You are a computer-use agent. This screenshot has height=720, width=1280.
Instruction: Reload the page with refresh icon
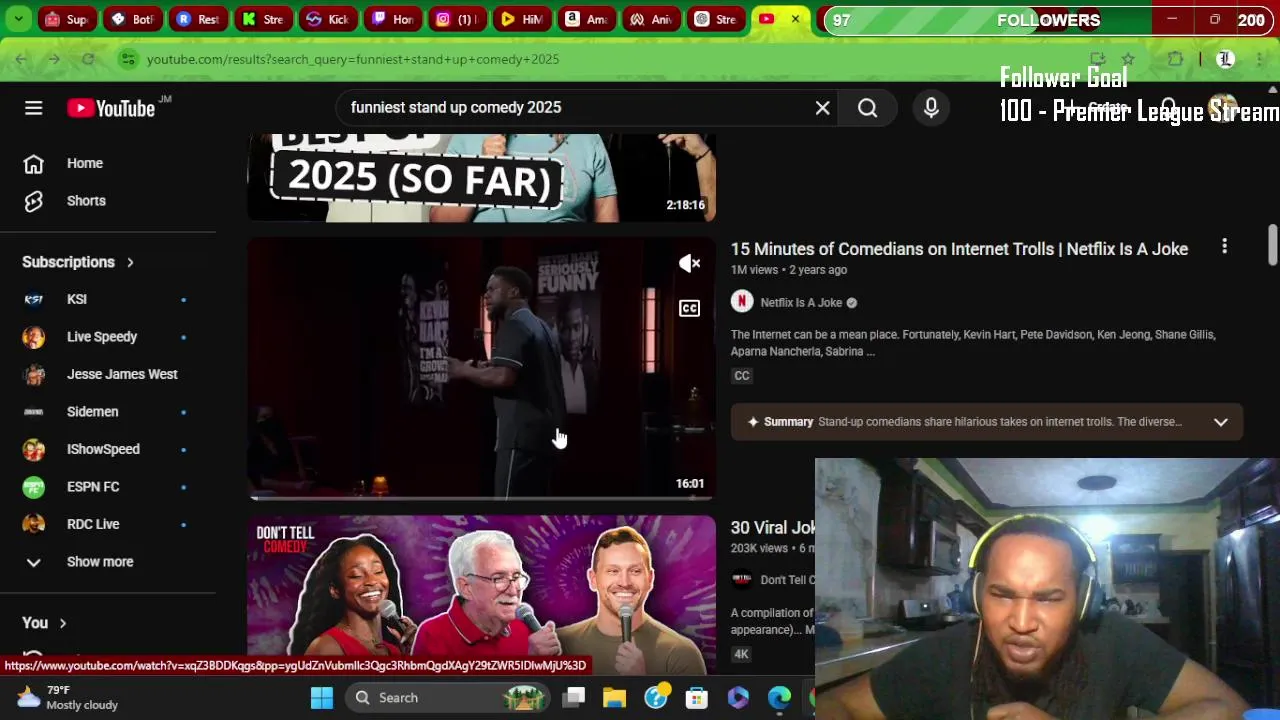click(x=88, y=59)
